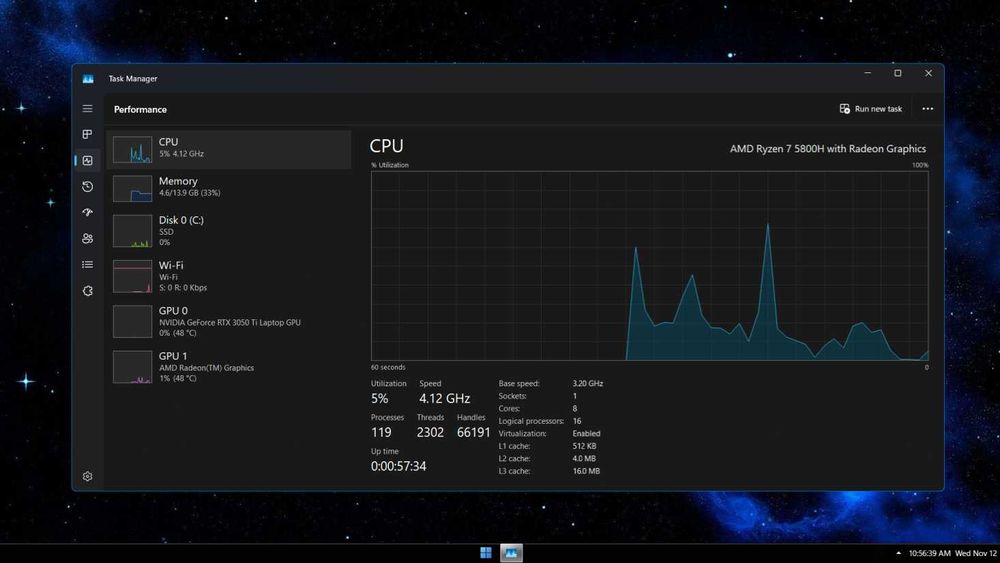The image size is (1000, 563).
Task: Click the Task Manager title bar icon
Action: click(88, 79)
